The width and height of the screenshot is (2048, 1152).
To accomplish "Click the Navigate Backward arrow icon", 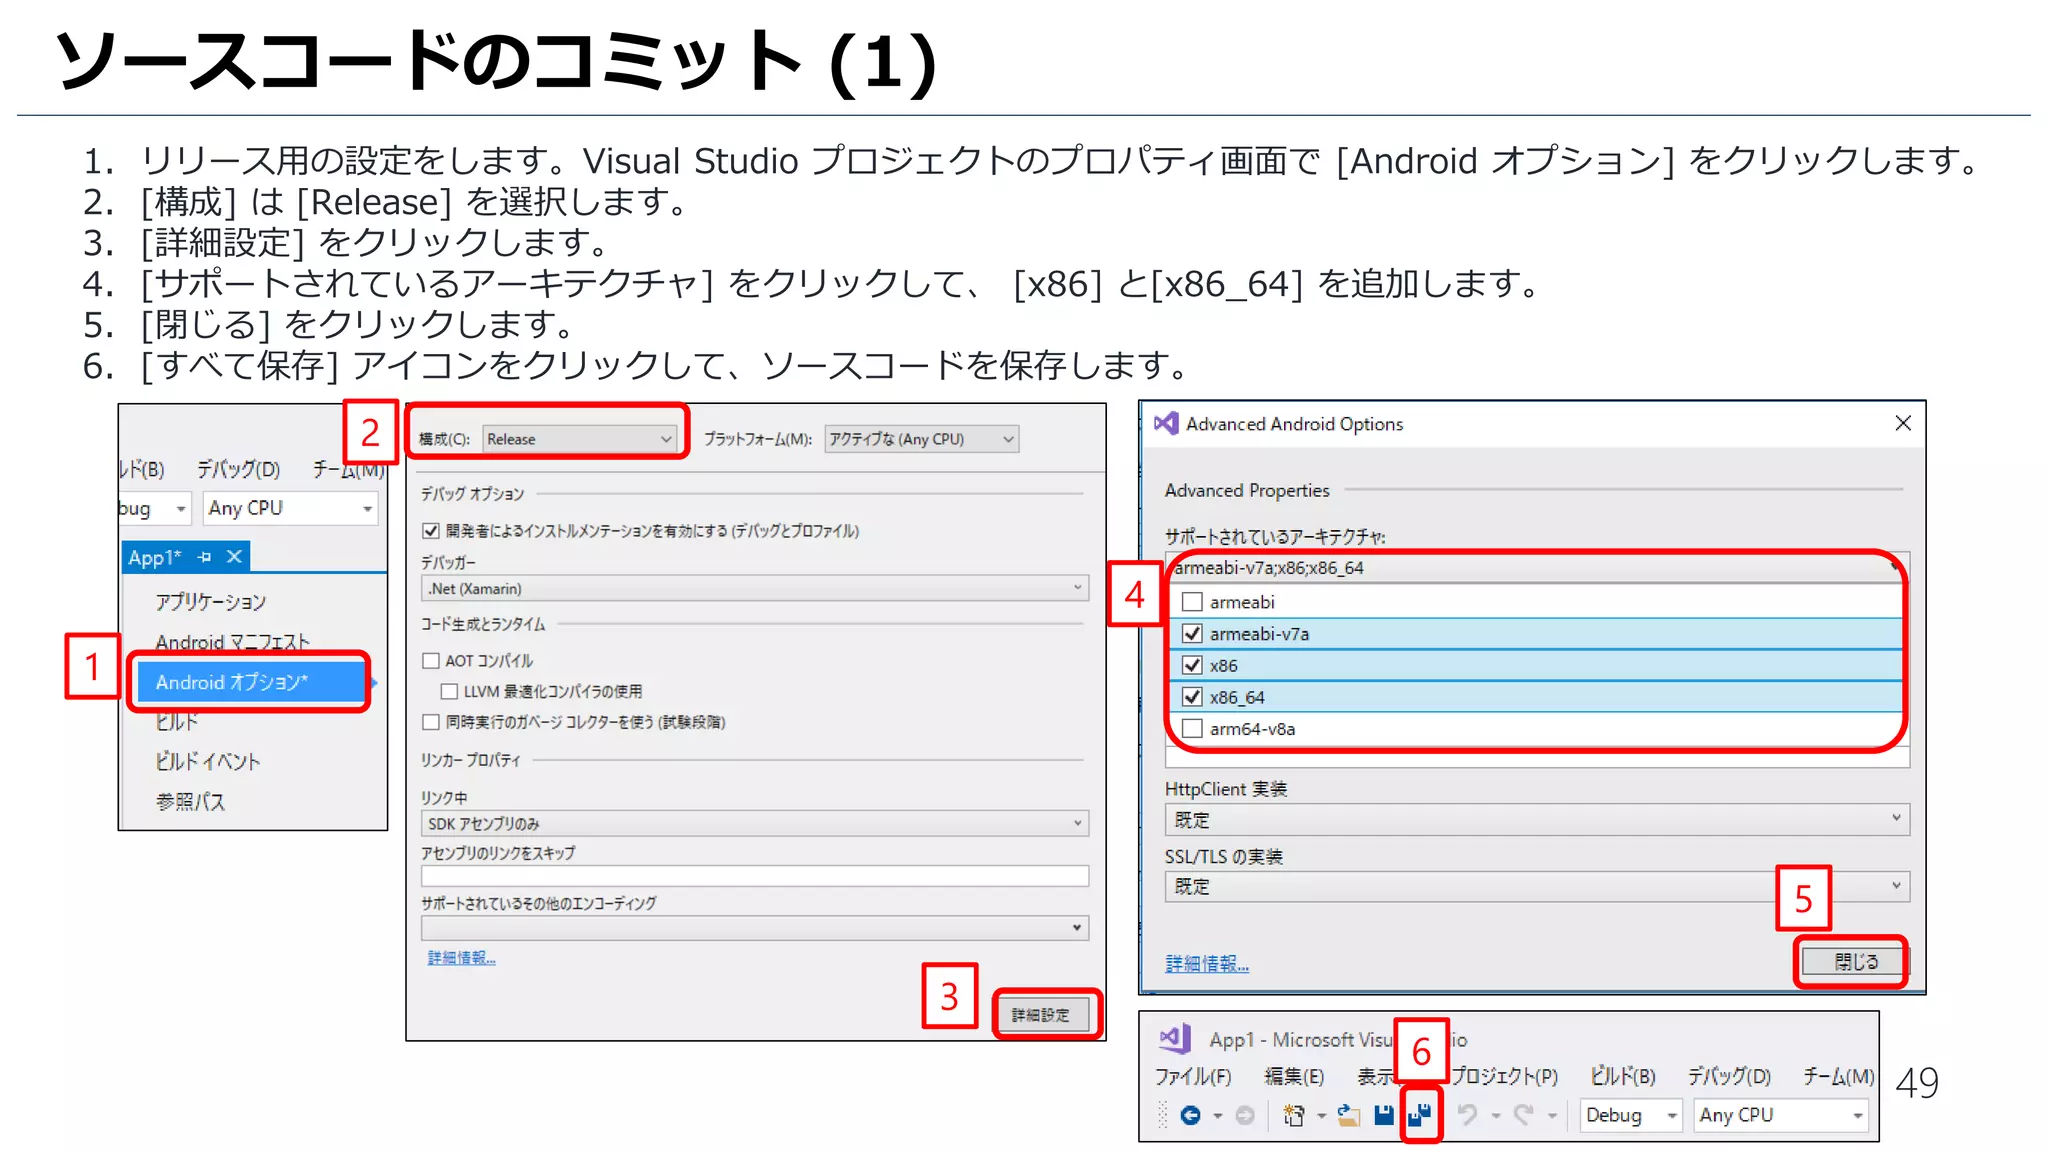I will tap(1190, 1115).
